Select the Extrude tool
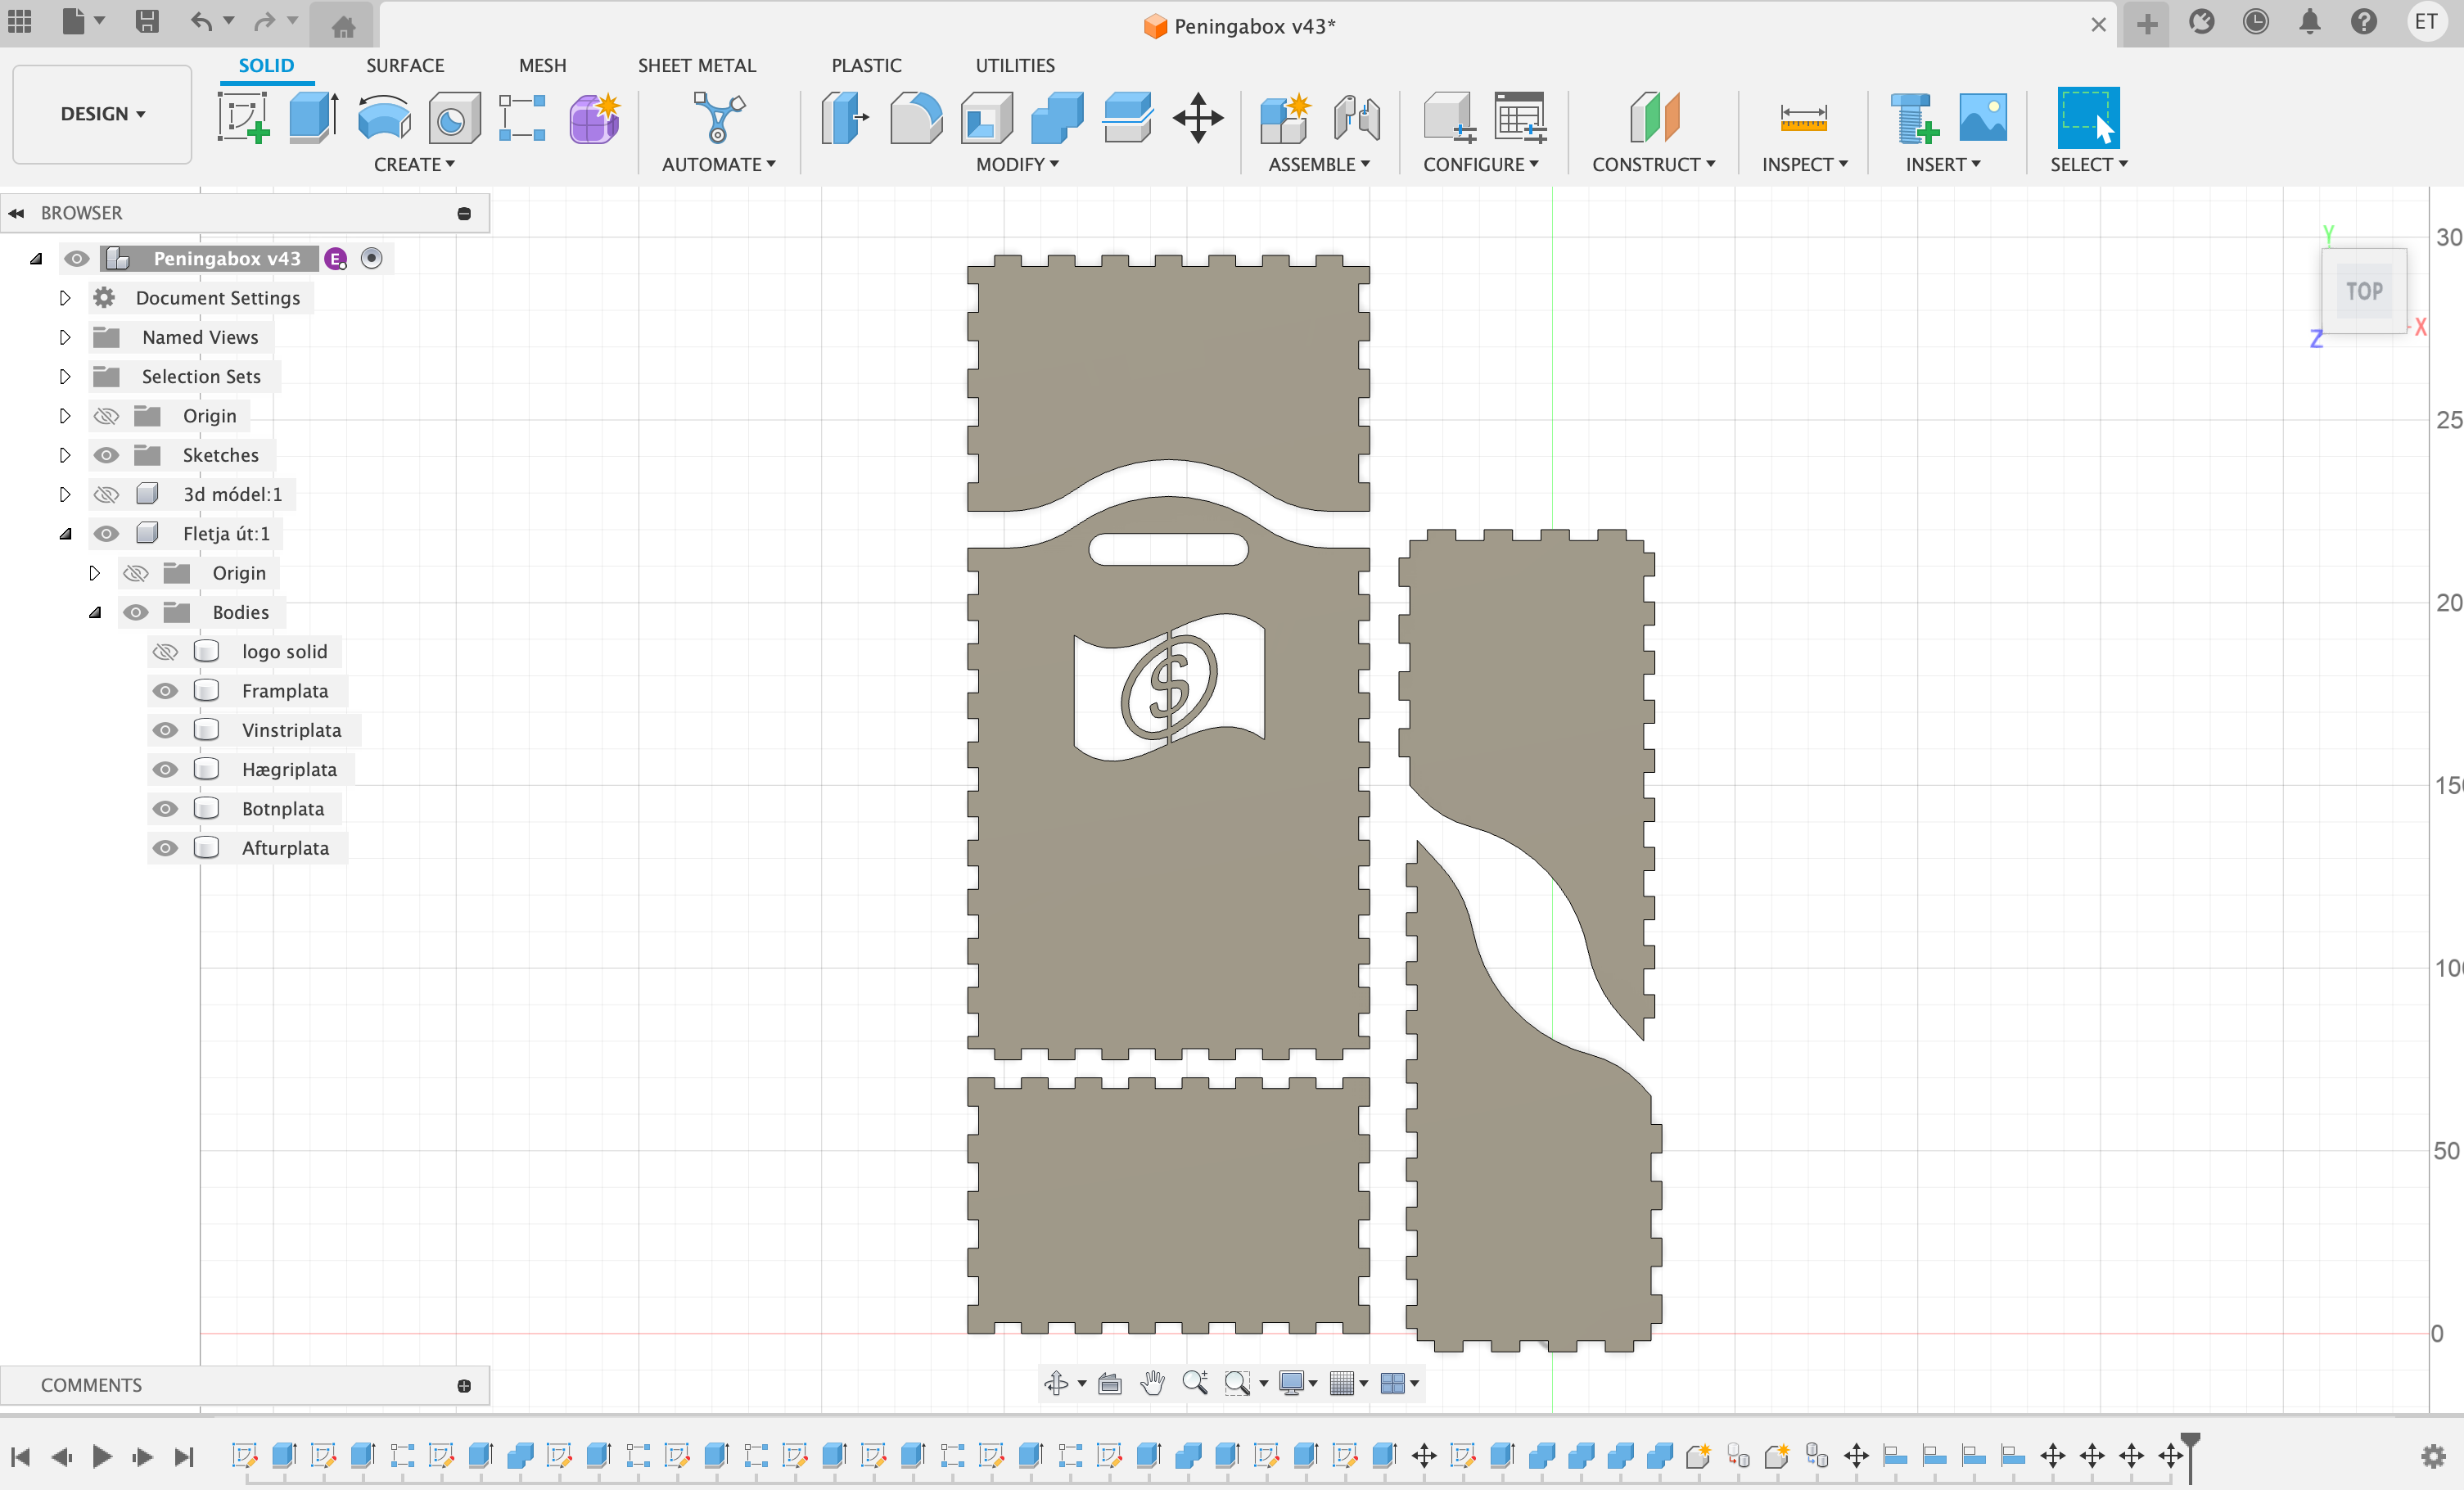Screen dimensions: 2464x1490 coord(313,118)
